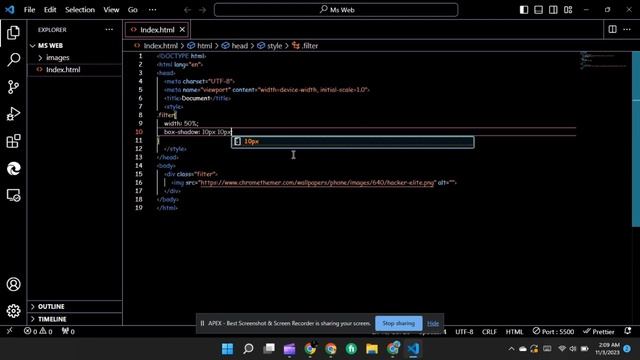The image size is (640, 360).
Task: Open remote window indicator in status bar
Action: [x=9, y=331]
